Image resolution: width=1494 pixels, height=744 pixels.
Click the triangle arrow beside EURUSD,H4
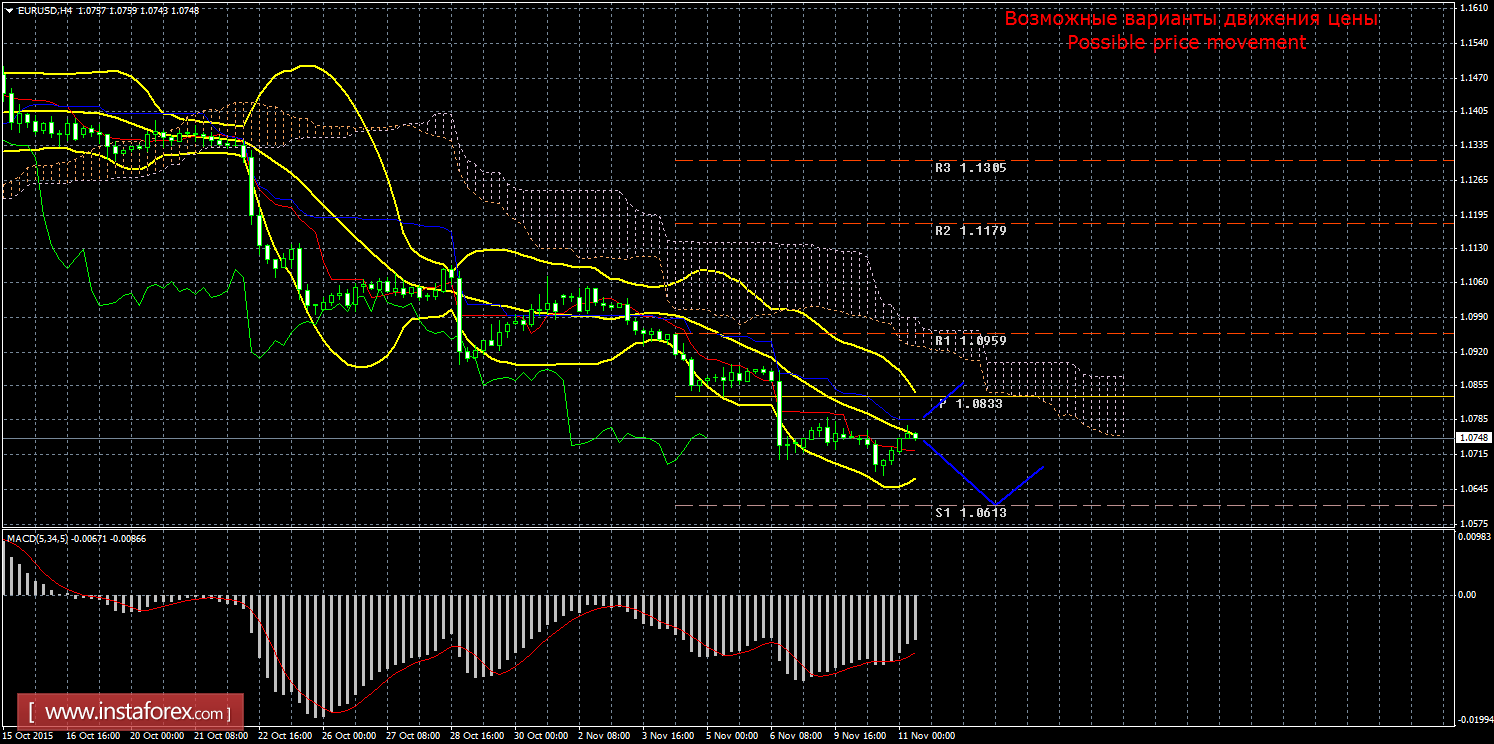click(9, 9)
